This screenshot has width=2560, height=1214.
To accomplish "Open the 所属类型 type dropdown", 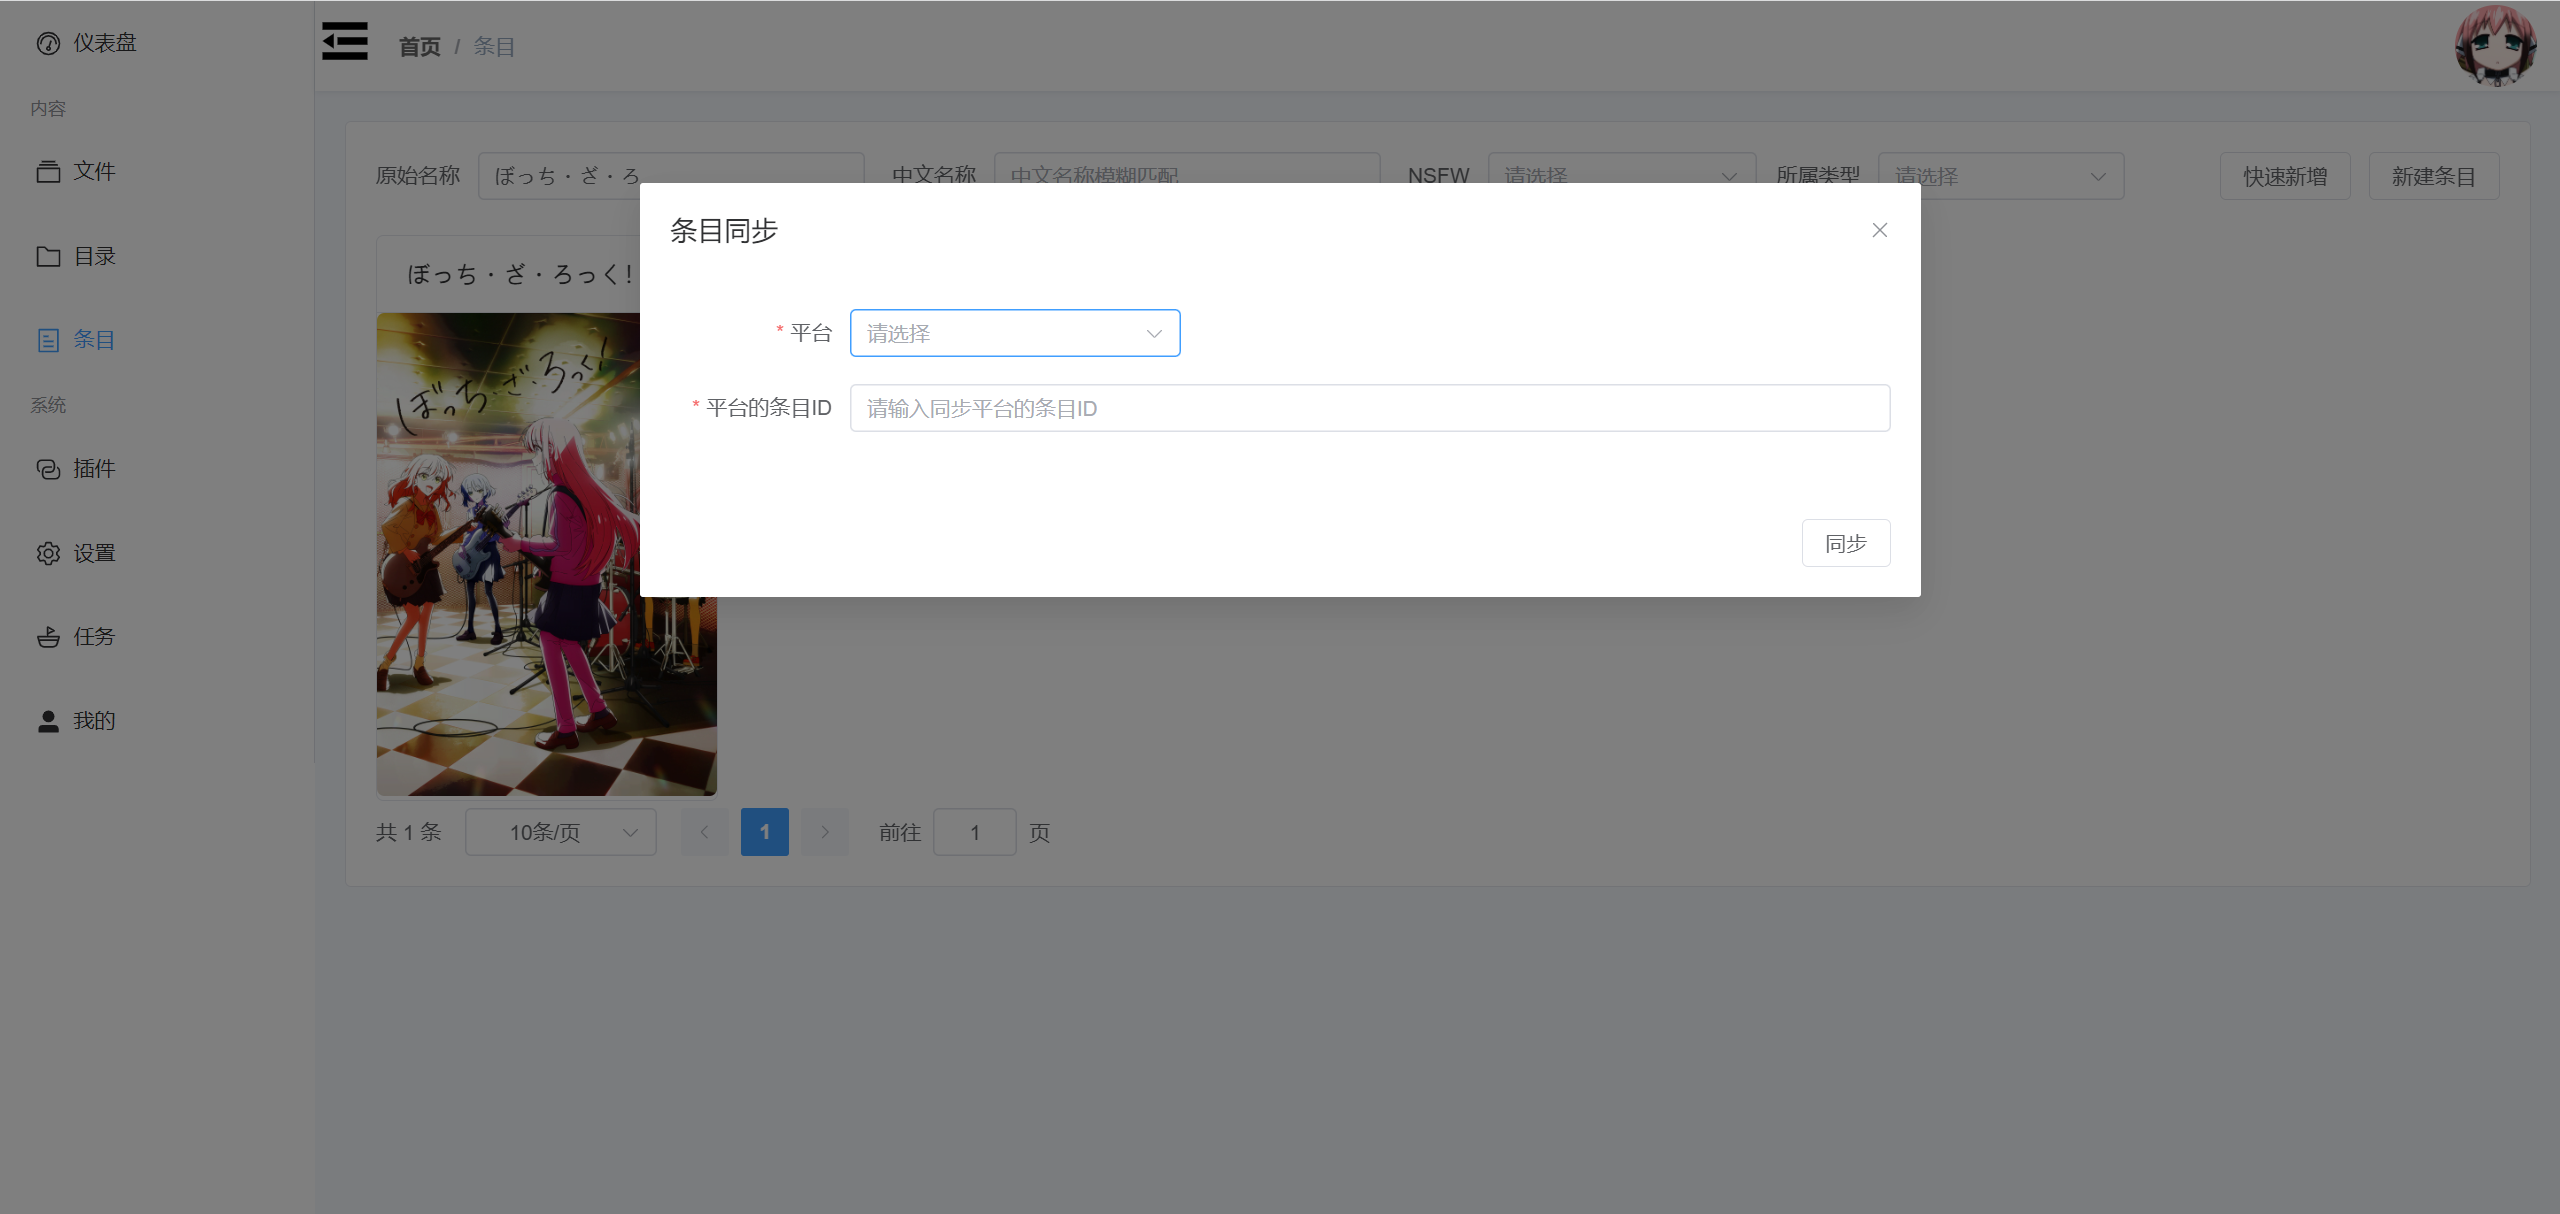I will (2001, 176).
